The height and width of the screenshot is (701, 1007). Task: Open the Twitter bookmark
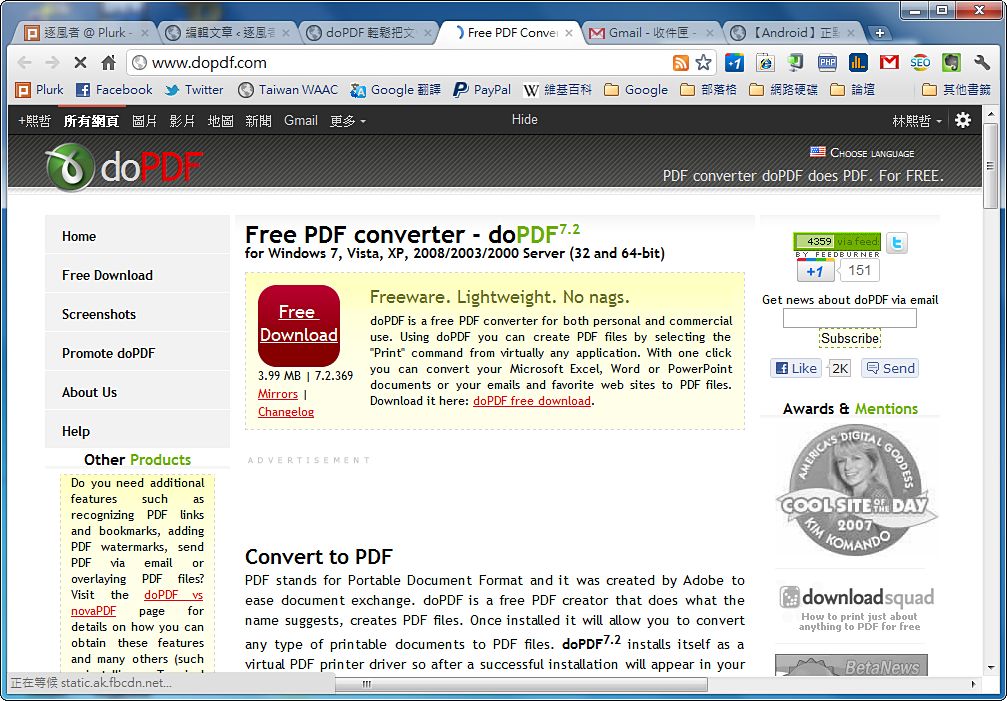(194, 90)
